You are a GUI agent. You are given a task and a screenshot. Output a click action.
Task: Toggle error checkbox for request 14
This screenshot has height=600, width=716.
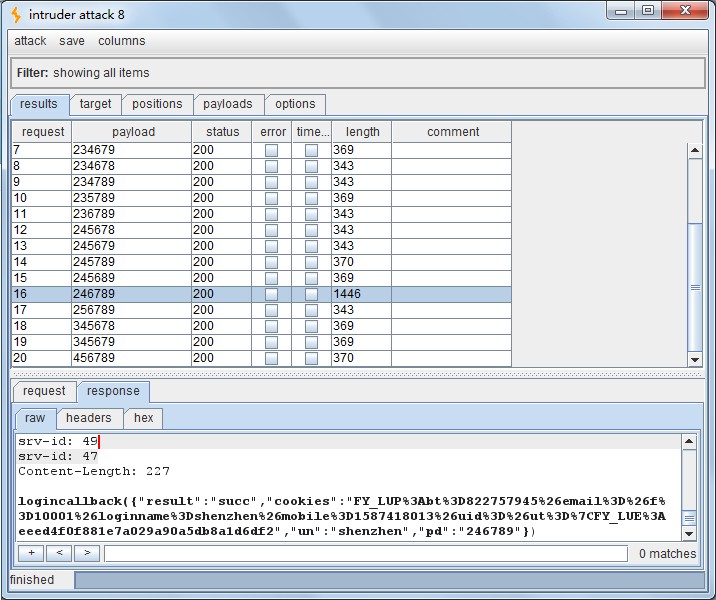[x=272, y=262]
